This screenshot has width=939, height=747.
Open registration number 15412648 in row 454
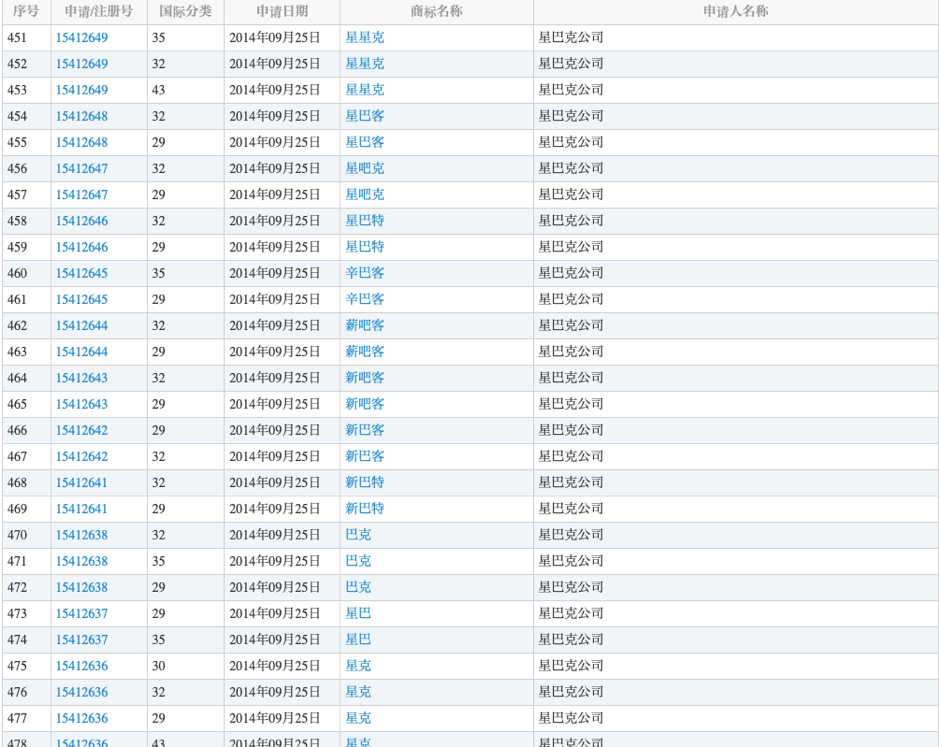81,116
